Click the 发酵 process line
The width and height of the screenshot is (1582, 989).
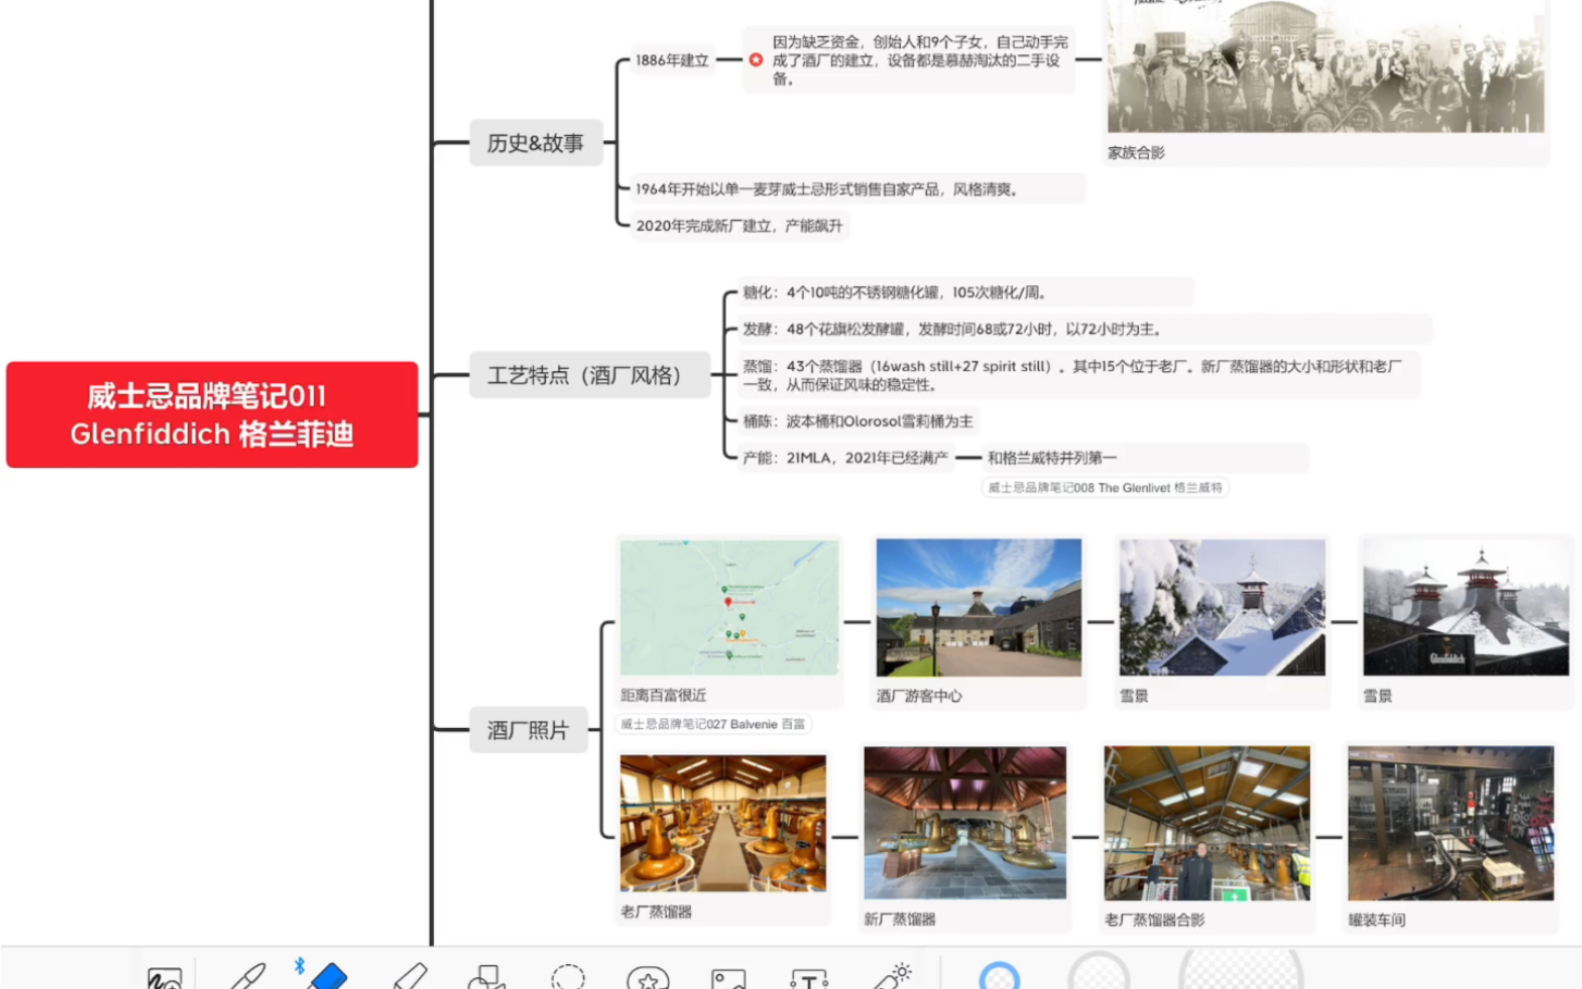click(x=1084, y=329)
